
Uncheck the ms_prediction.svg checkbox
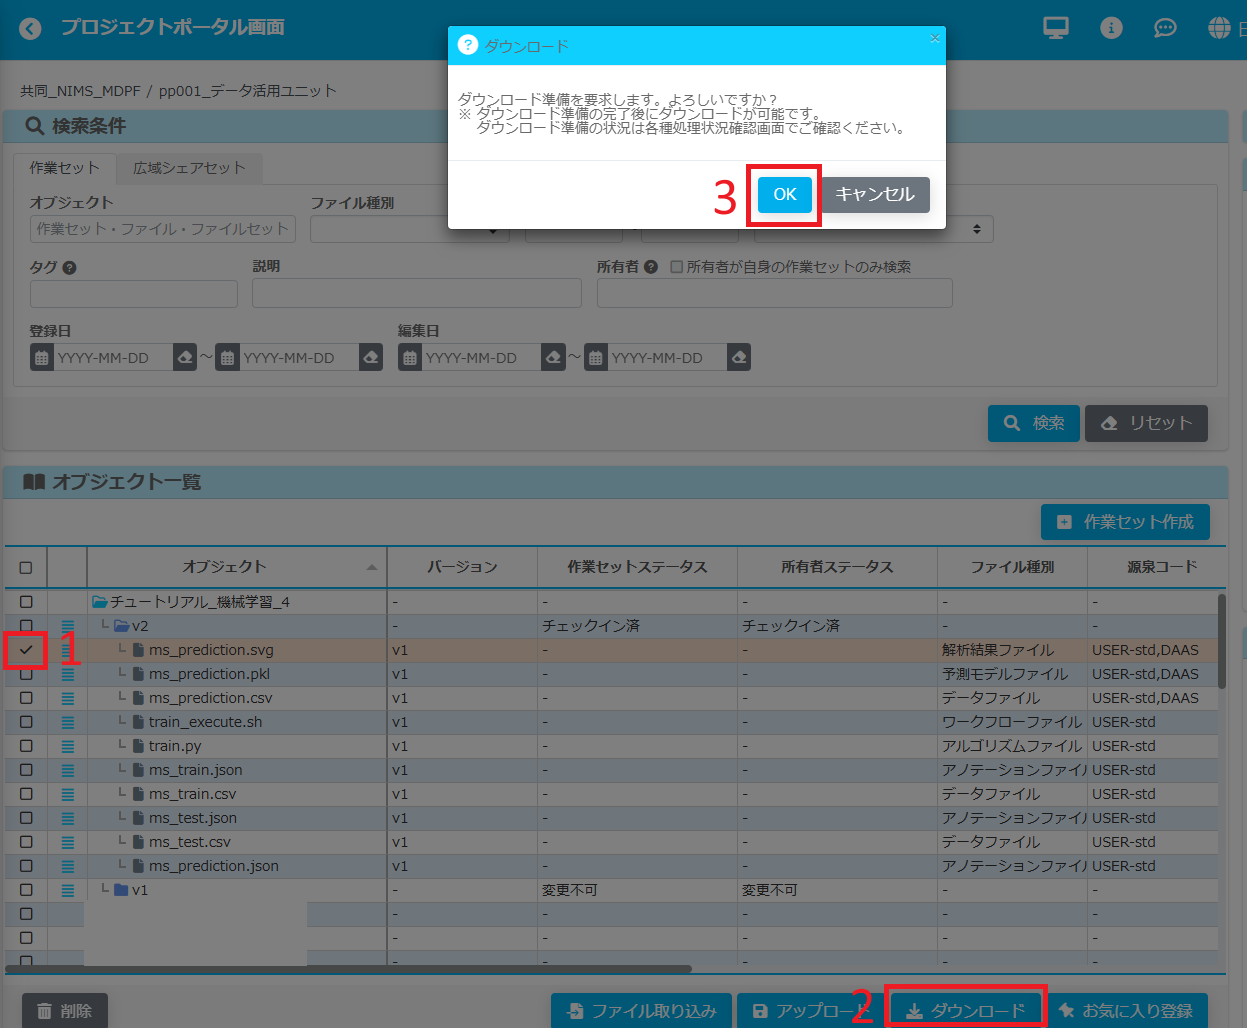point(26,650)
